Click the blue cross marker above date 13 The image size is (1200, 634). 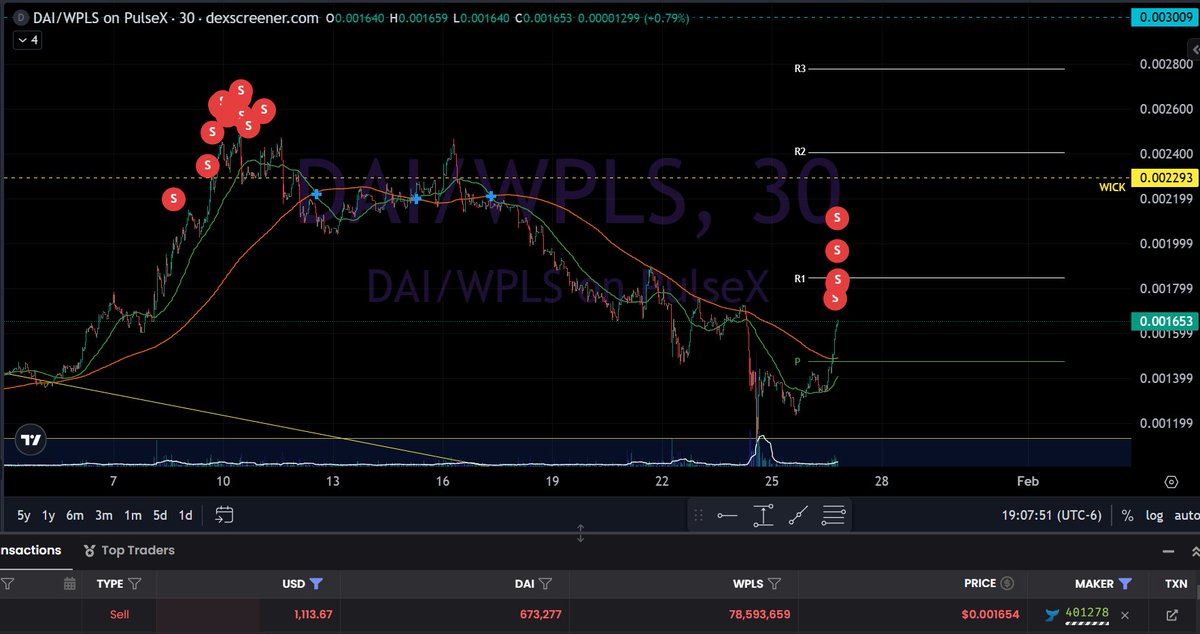pyautogui.click(x=317, y=194)
